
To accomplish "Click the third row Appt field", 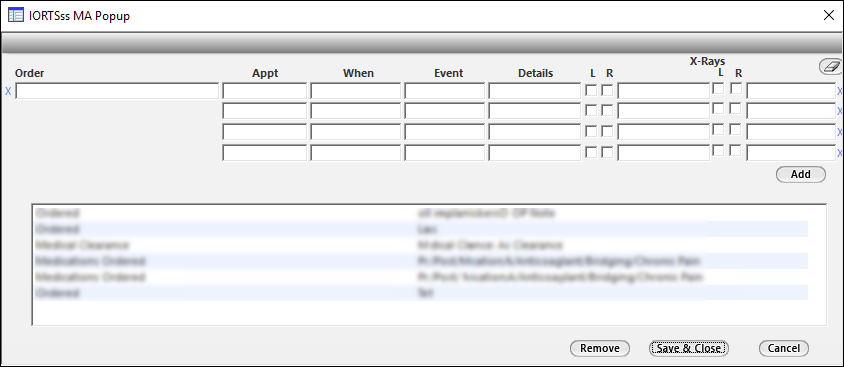I will (264, 132).
